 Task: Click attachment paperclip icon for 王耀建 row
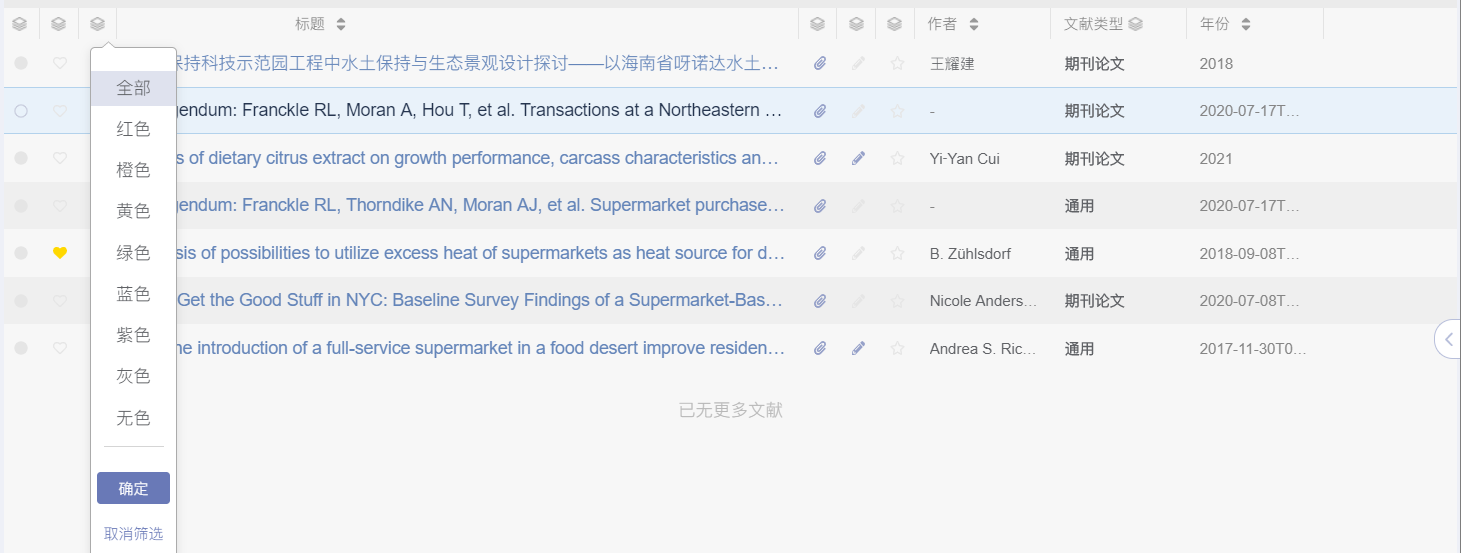(x=820, y=63)
